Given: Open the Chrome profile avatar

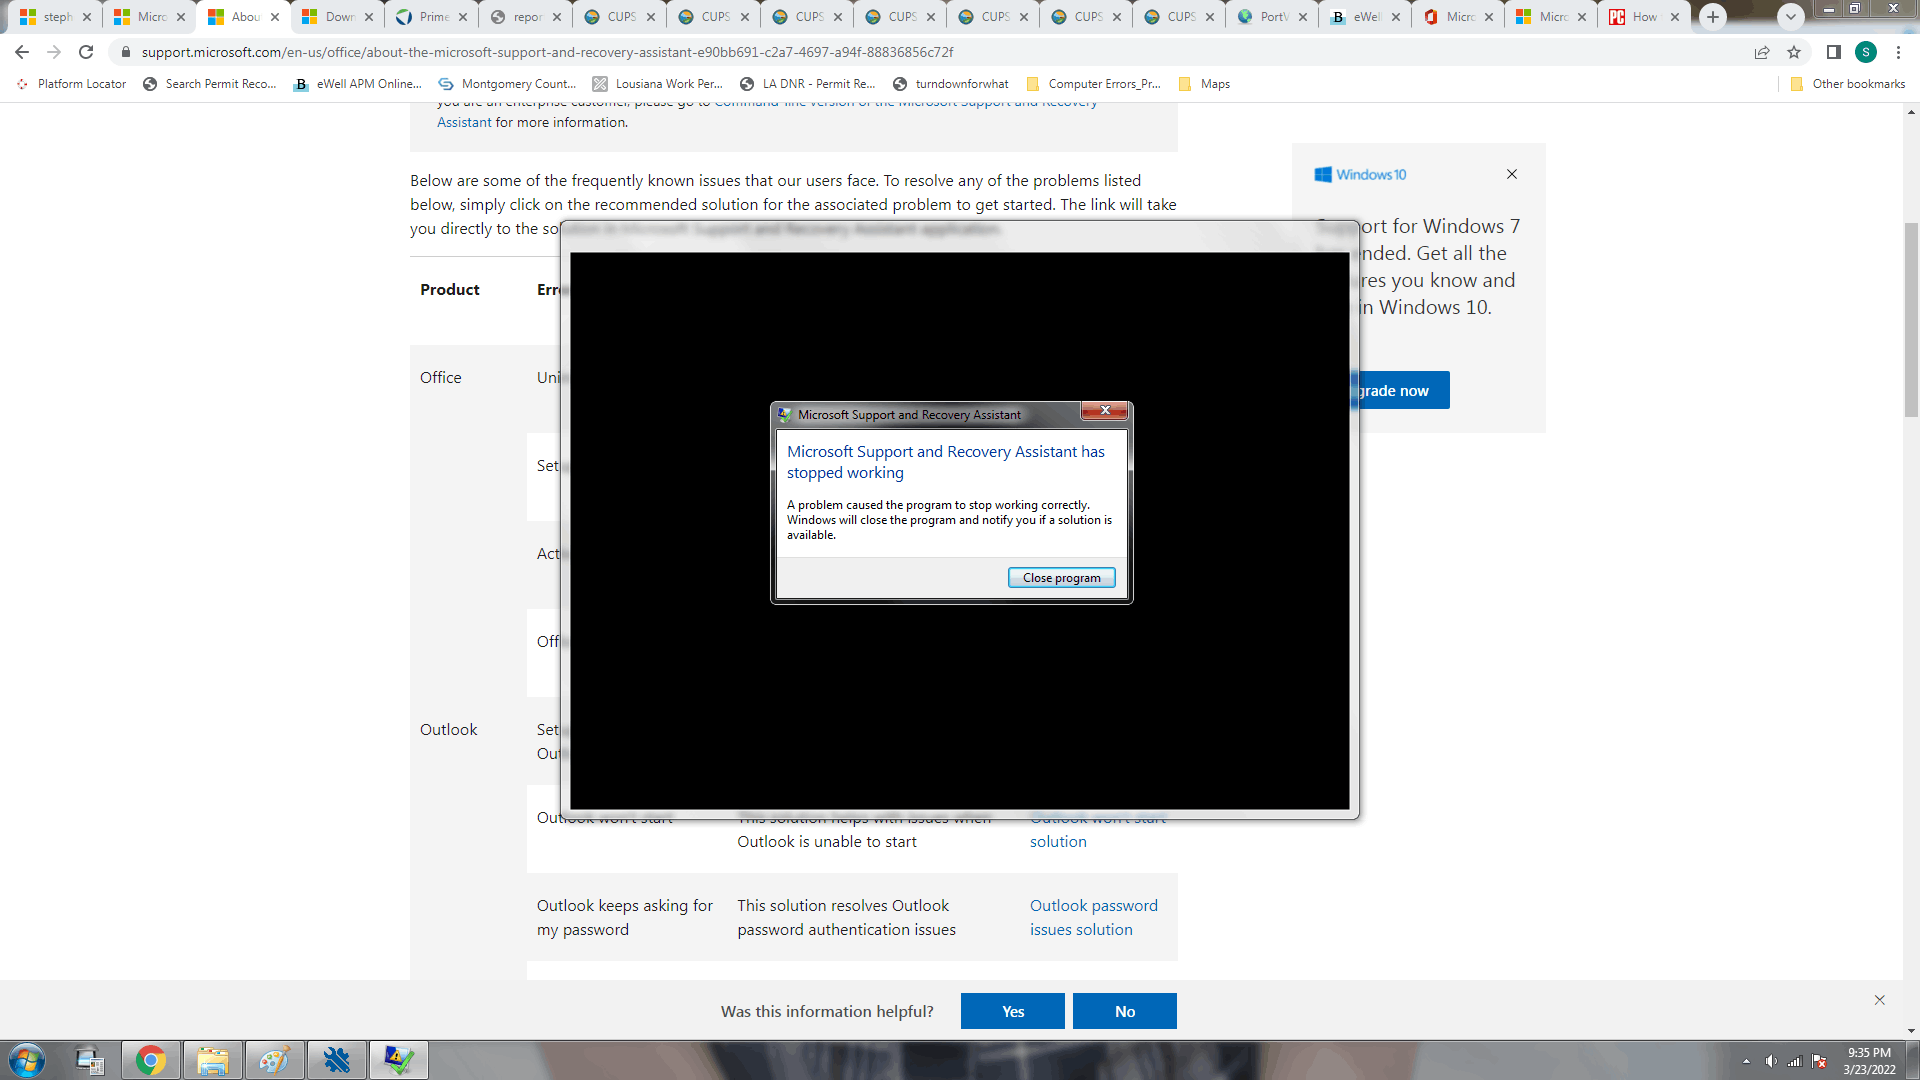Looking at the screenshot, I should [1865, 52].
